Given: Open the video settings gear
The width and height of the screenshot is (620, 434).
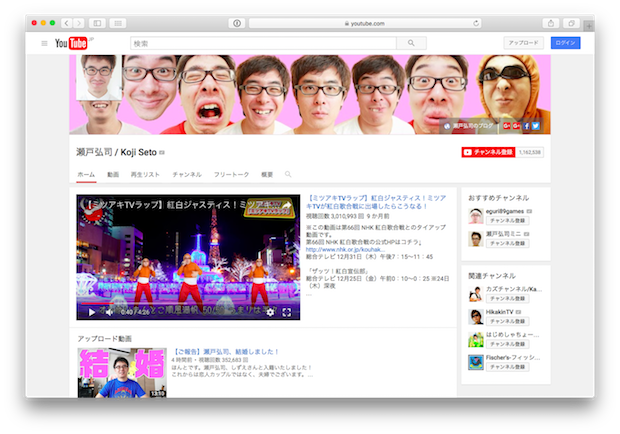Looking at the screenshot, I should (x=270, y=312).
